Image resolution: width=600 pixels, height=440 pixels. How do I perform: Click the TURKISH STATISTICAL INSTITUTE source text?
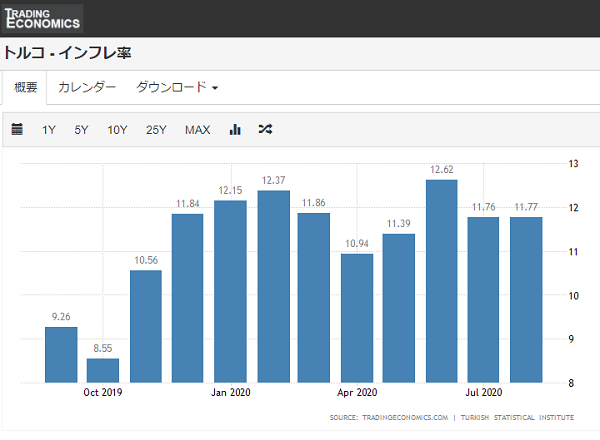click(x=517, y=417)
